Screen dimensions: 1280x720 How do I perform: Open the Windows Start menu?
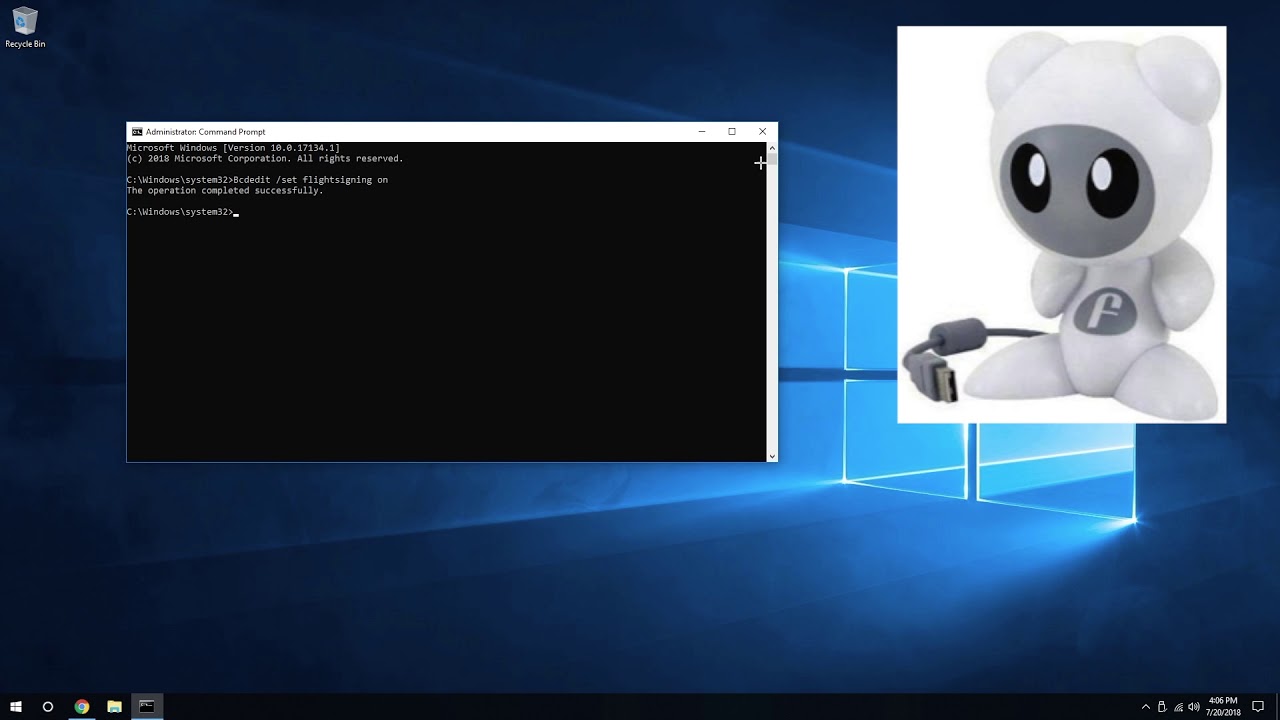16,706
